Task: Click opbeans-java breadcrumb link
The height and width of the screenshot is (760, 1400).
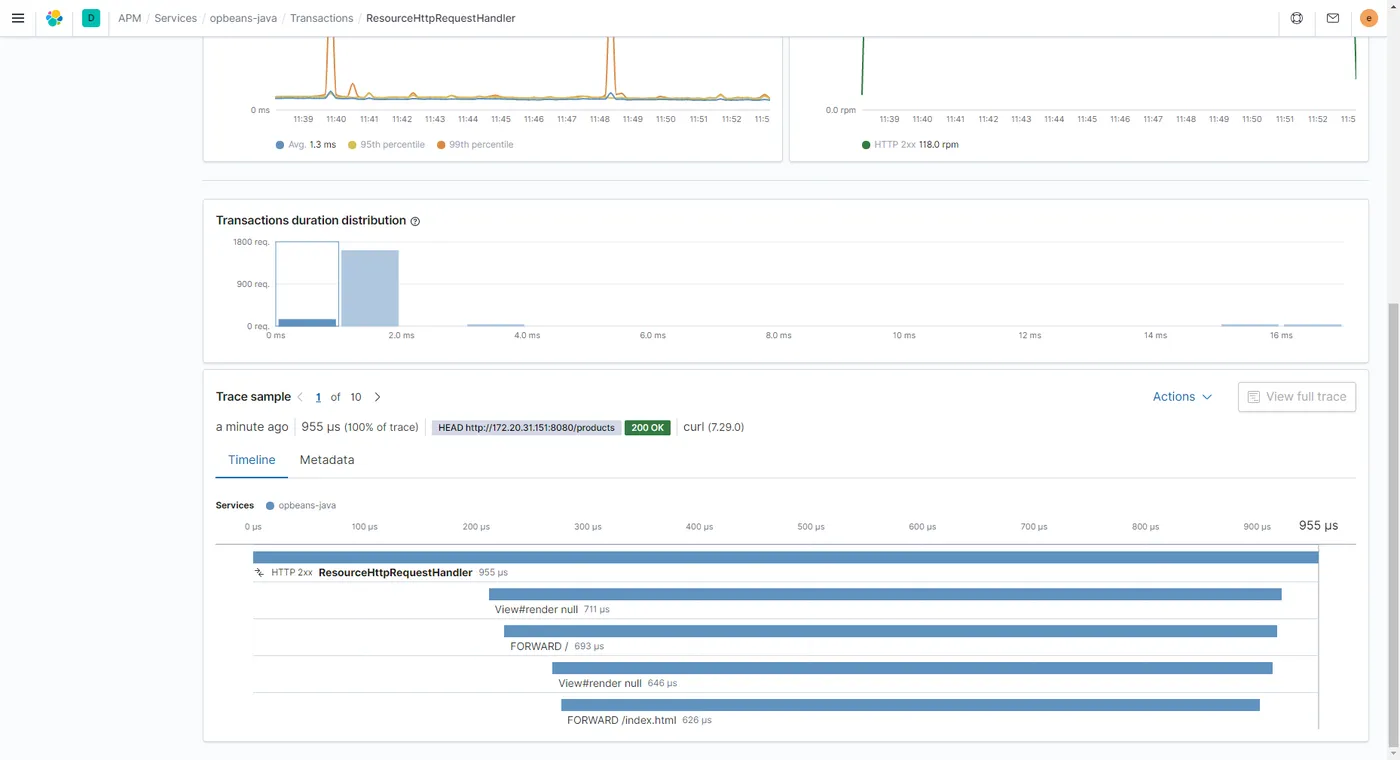Action: pyautogui.click(x=243, y=18)
